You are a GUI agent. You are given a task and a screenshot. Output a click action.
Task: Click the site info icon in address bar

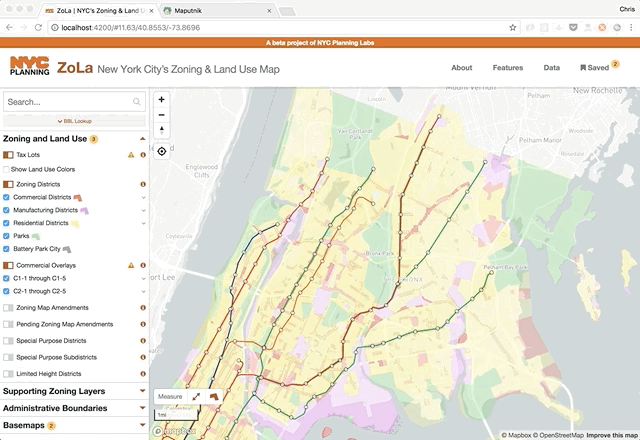[55, 28]
